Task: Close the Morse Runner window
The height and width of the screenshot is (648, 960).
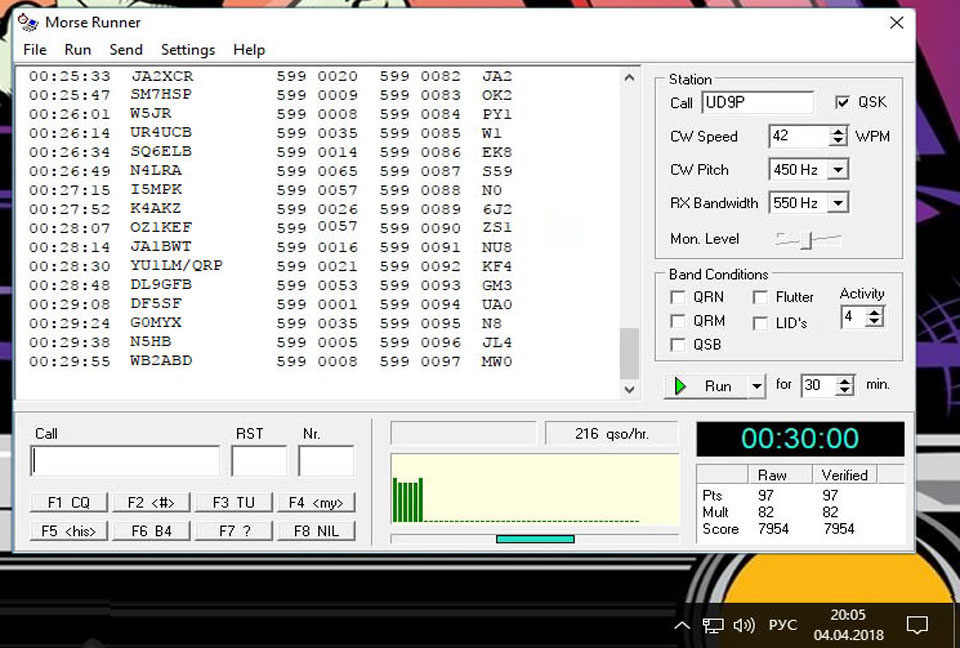Action: (896, 22)
